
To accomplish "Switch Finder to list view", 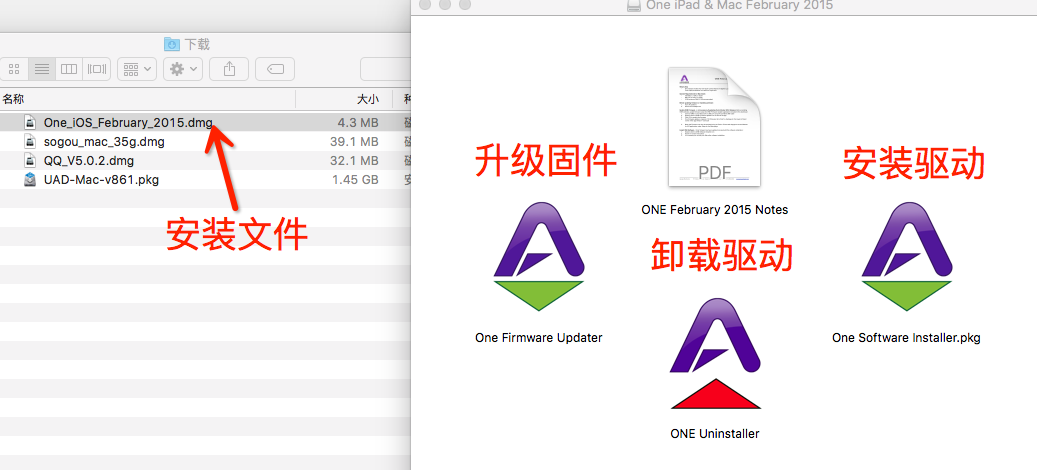I will pyautogui.click(x=42, y=69).
